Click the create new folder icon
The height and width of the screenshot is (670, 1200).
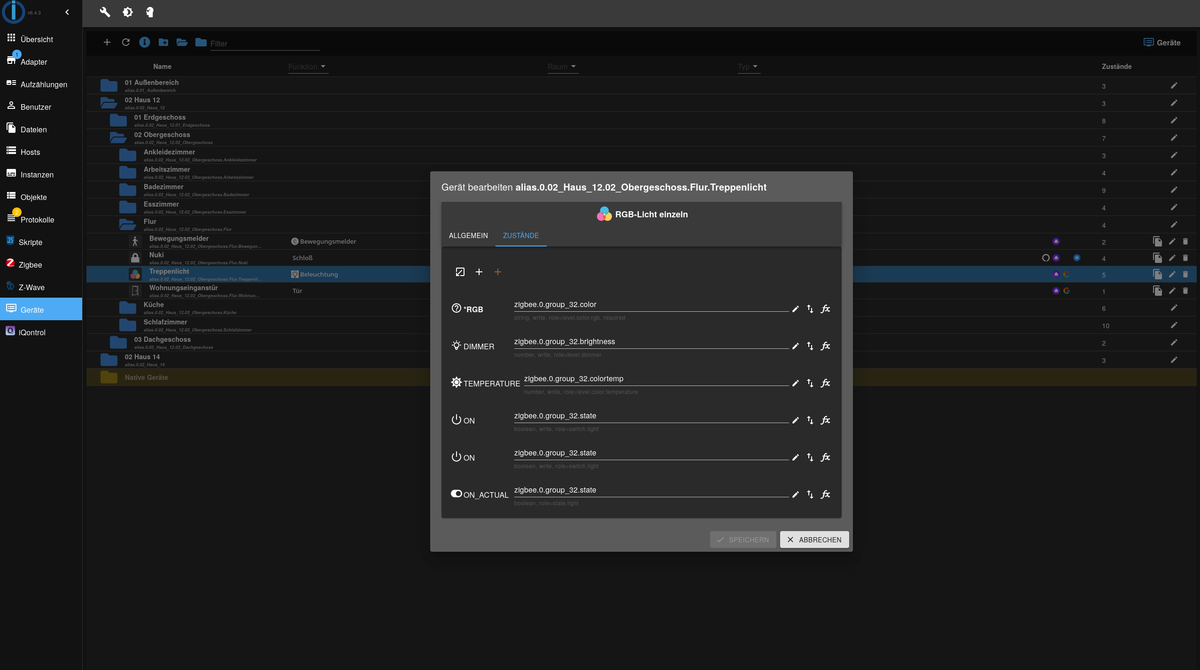(x=163, y=42)
